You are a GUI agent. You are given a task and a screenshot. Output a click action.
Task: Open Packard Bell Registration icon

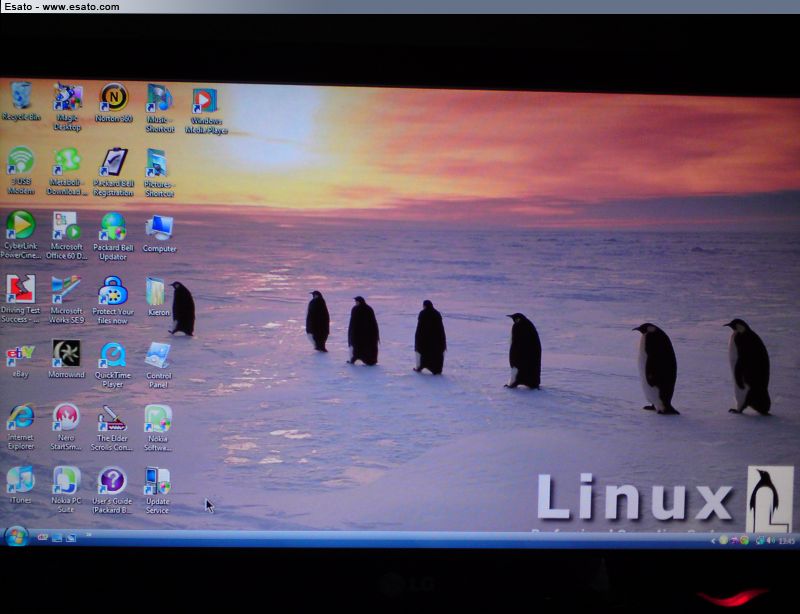tap(113, 173)
